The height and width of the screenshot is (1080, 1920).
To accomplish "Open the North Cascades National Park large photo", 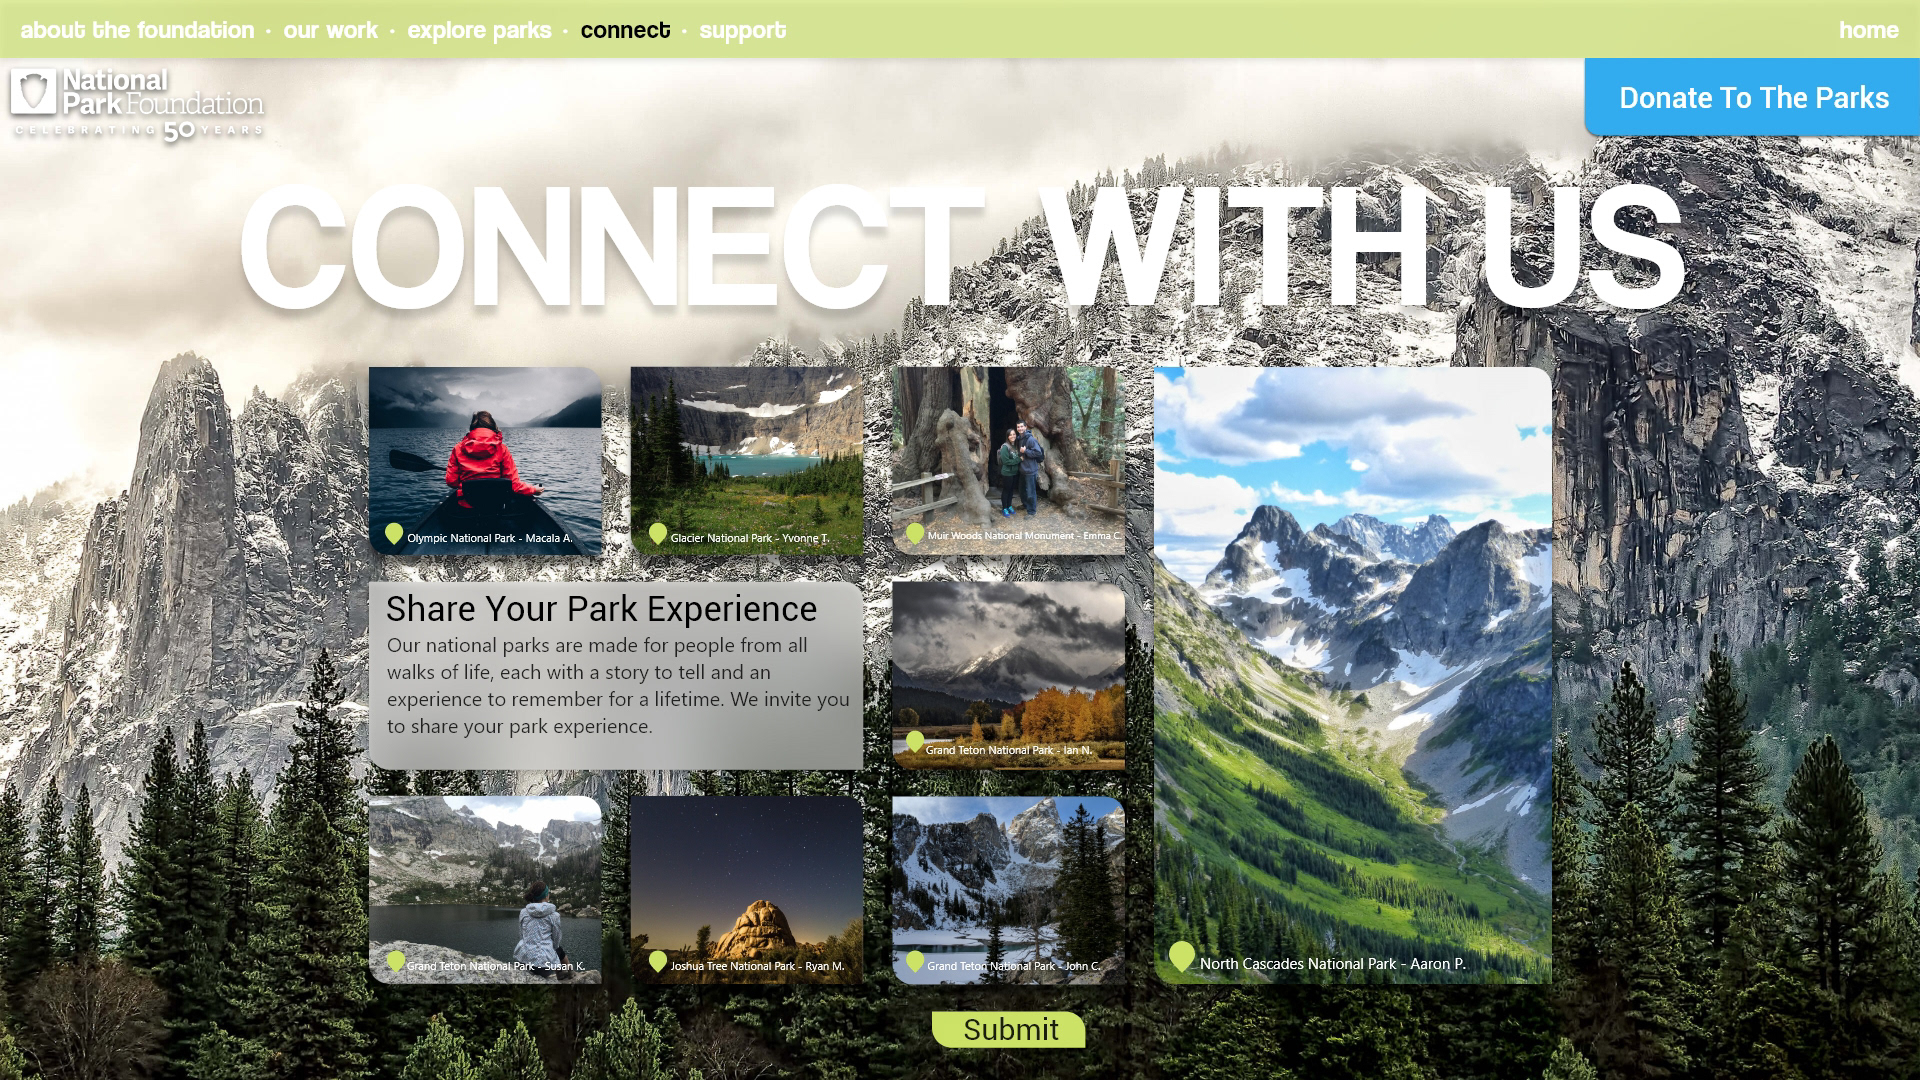I will (1353, 675).
